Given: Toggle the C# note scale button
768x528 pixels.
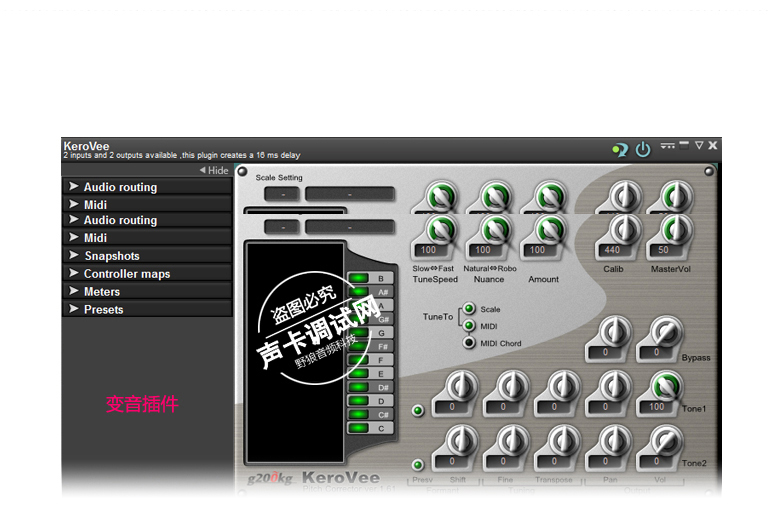Looking at the screenshot, I should [370, 415].
